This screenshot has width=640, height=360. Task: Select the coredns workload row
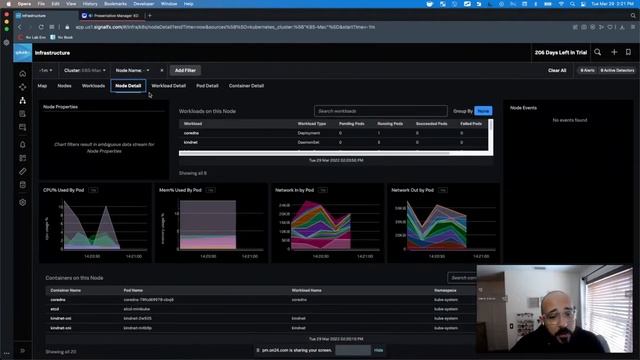coord(333,133)
